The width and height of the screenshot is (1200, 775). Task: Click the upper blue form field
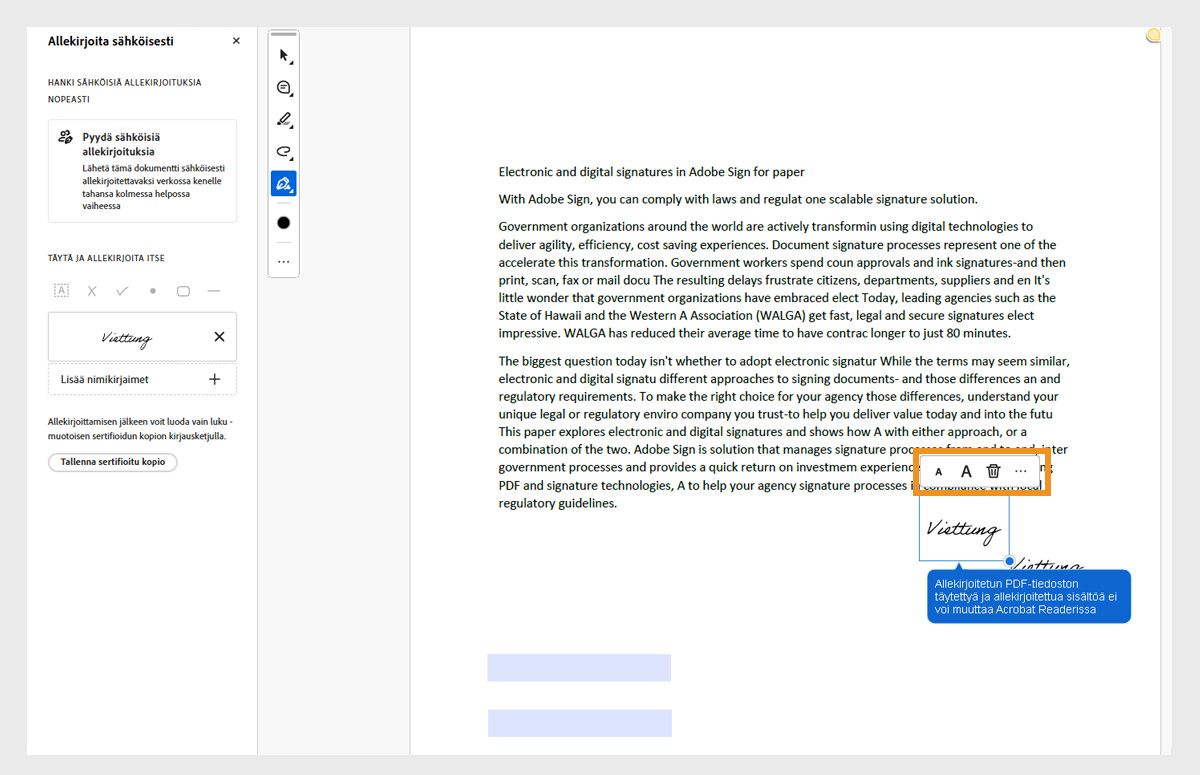pos(579,668)
